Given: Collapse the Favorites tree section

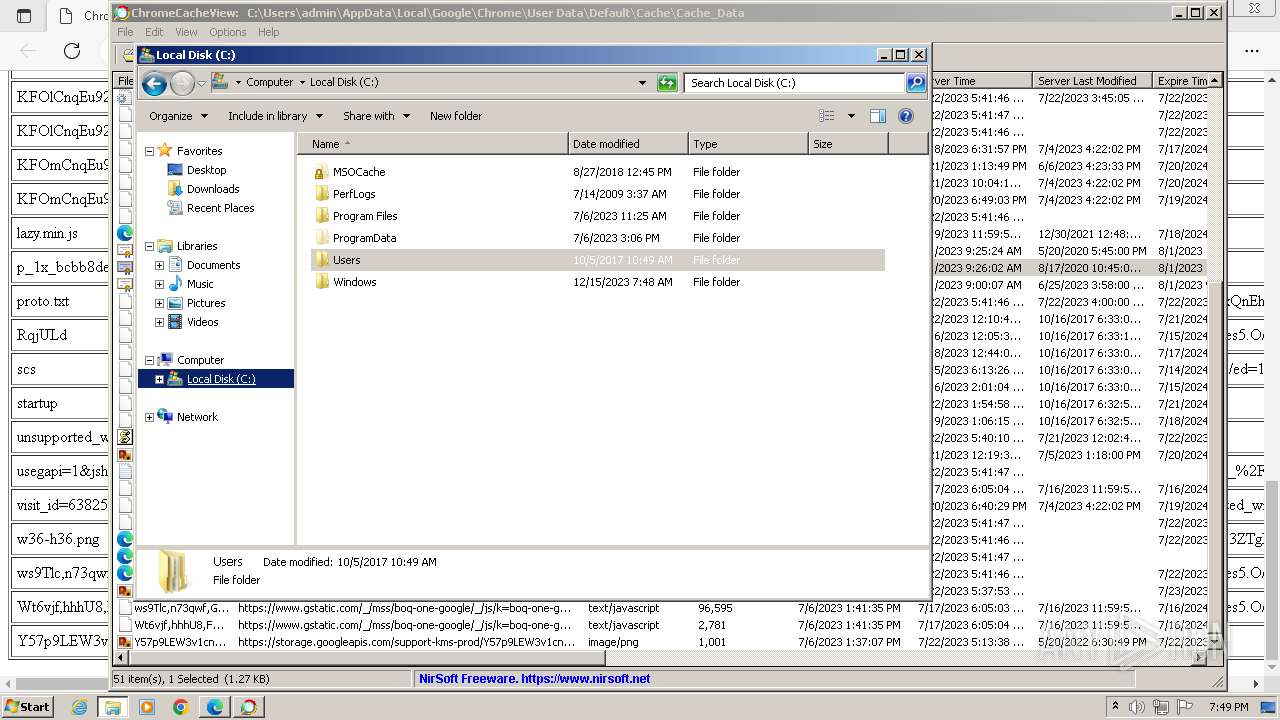Looking at the screenshot, I should 149,151.
